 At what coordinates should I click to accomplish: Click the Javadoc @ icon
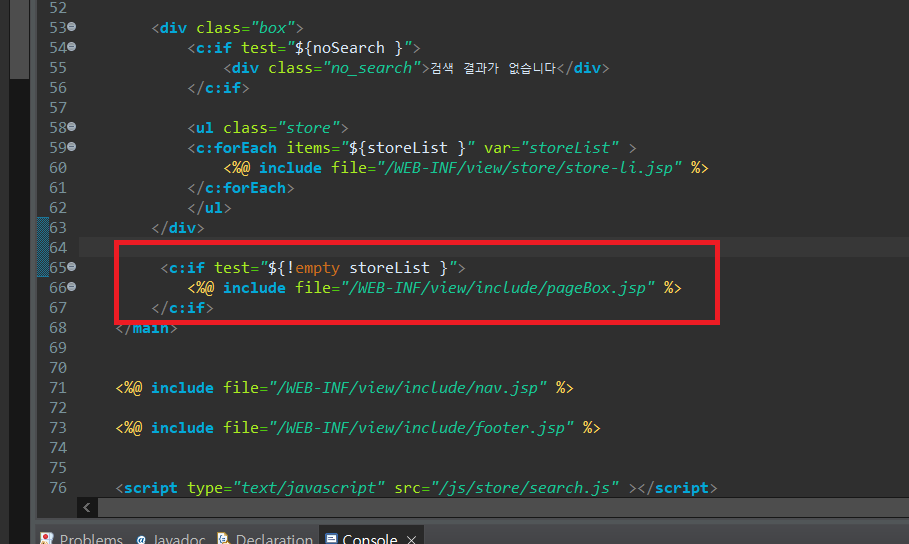point(141,539)
